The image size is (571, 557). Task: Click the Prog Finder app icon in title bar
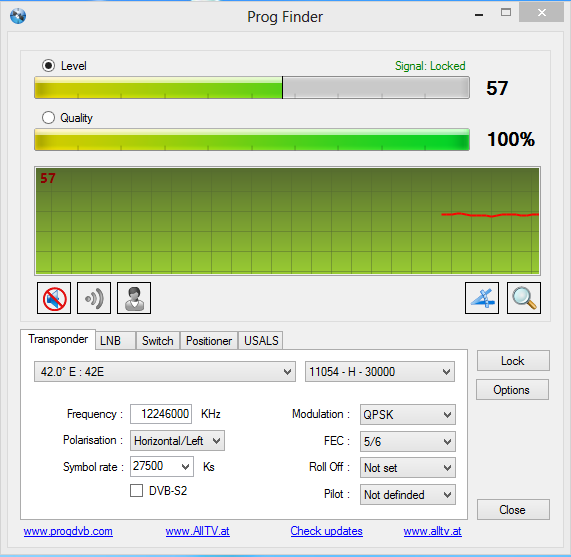point(18,16)
